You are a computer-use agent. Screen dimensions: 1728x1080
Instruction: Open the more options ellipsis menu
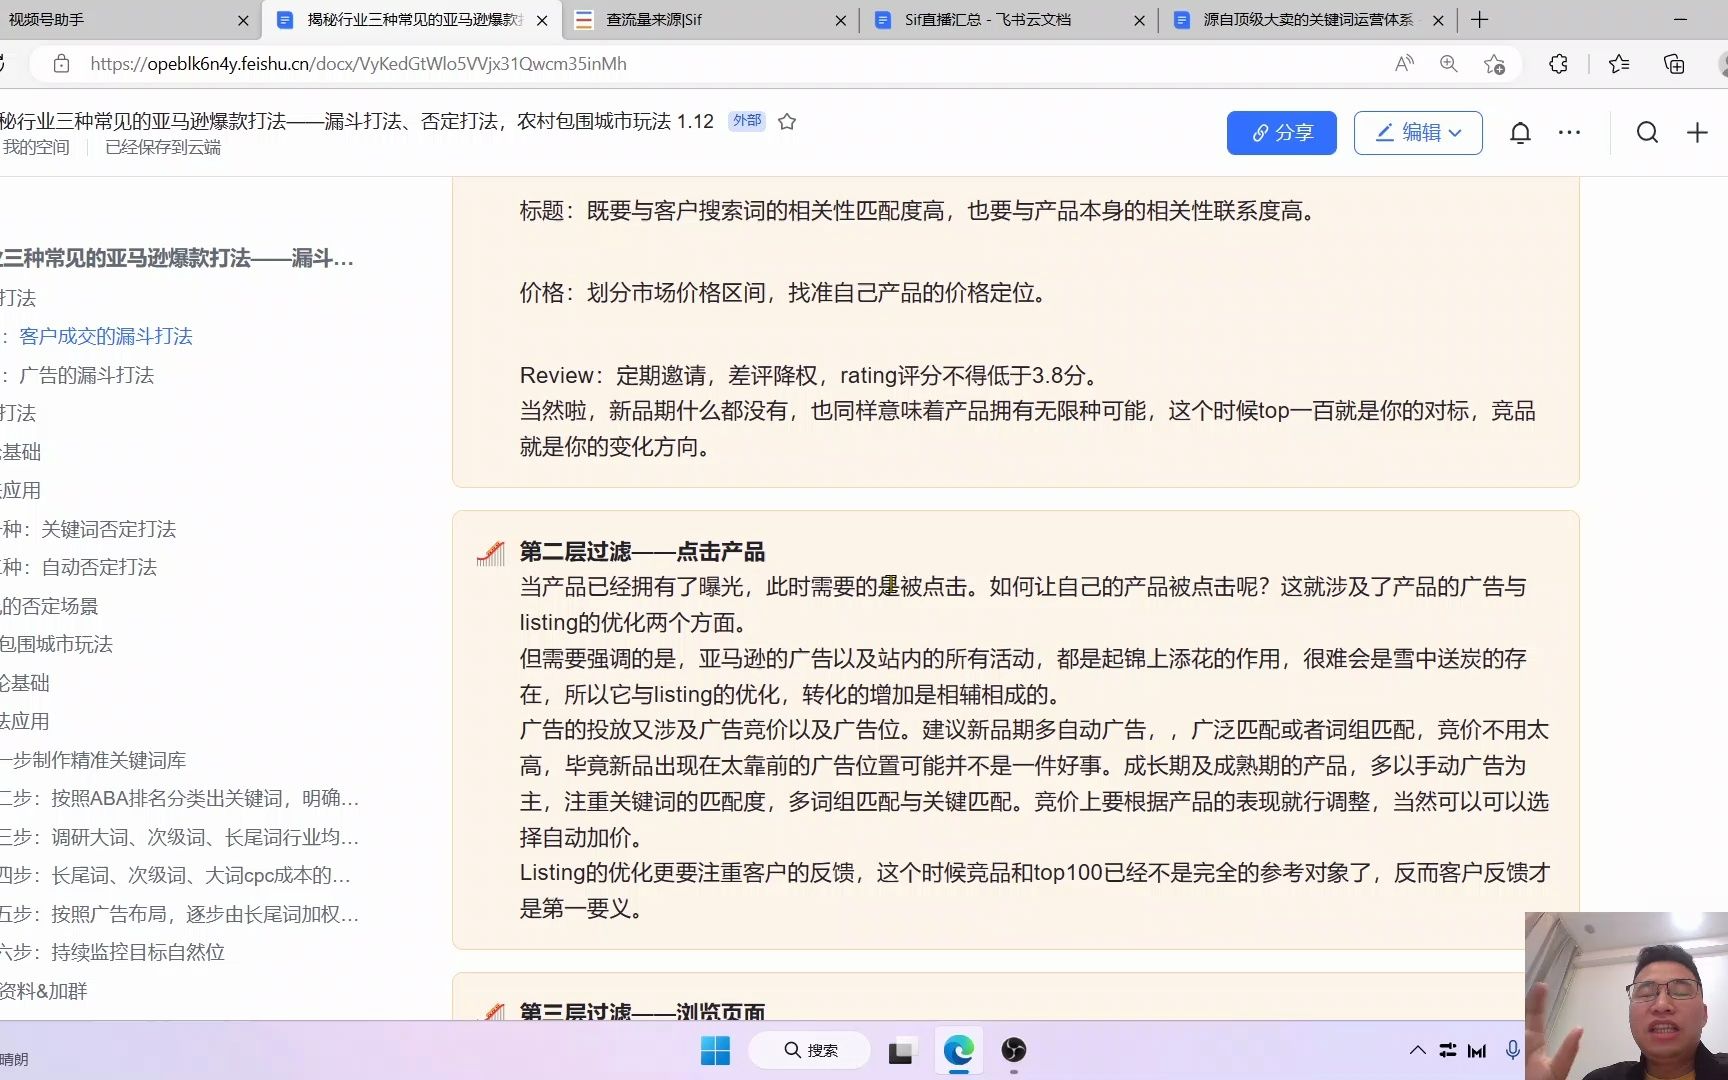coord(1569,133)
